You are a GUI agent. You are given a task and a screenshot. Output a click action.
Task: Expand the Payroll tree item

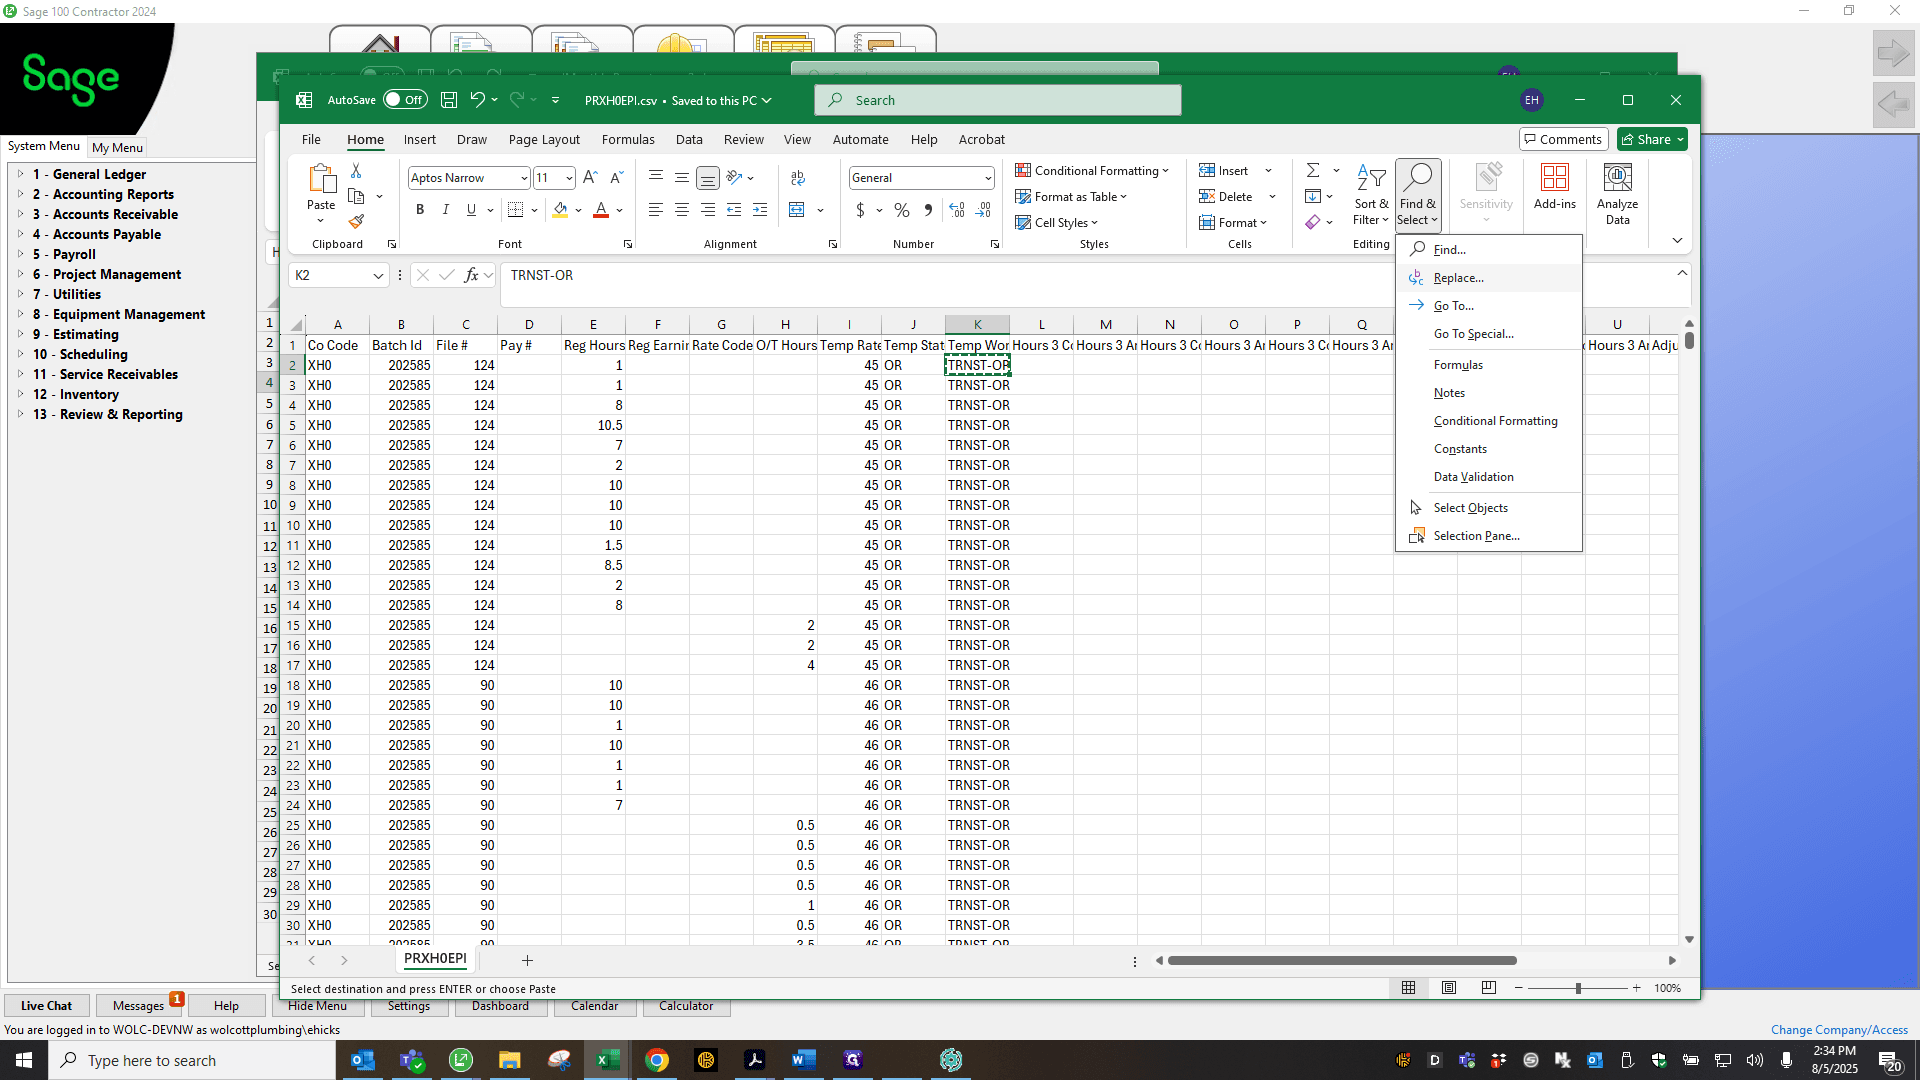click(21, 254)
